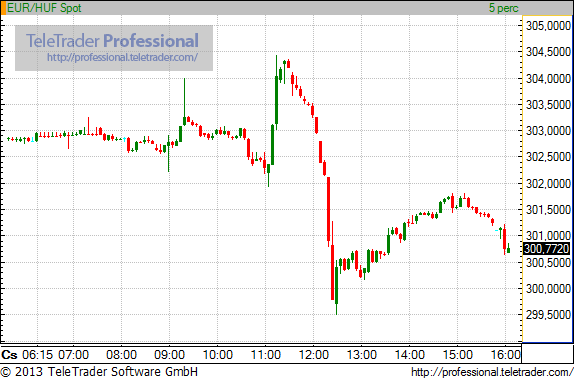Viewport: 574px width, 381px height.
Task: Click the 12:00 time axis marker
Action: (314, 355)
